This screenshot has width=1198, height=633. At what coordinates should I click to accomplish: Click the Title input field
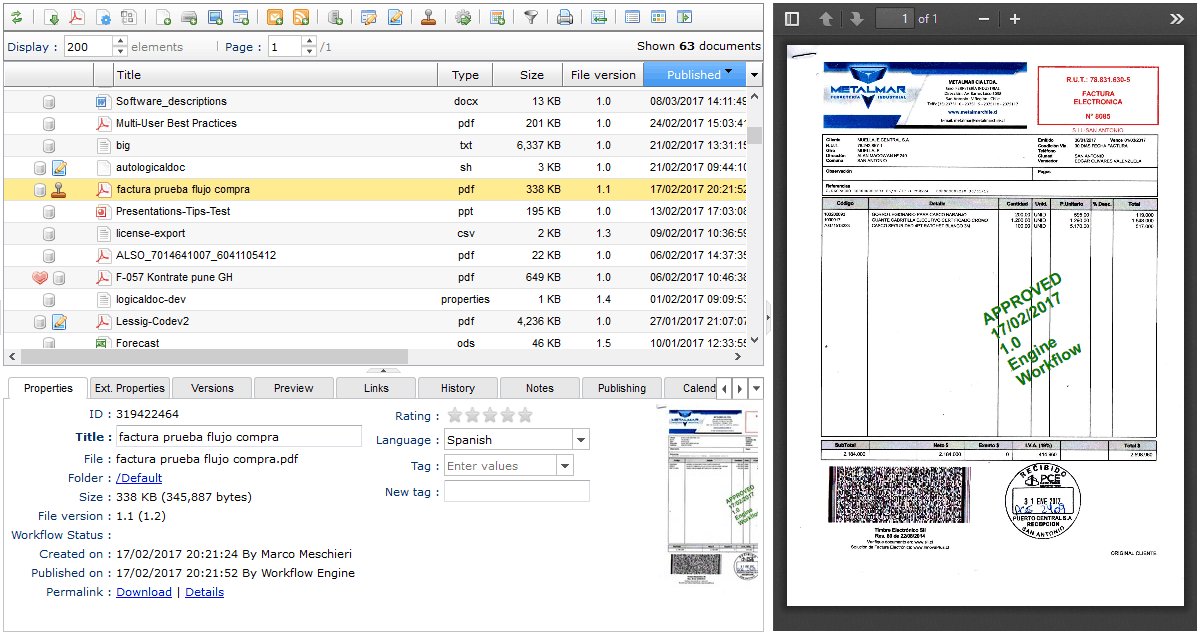tap(238, 437)
